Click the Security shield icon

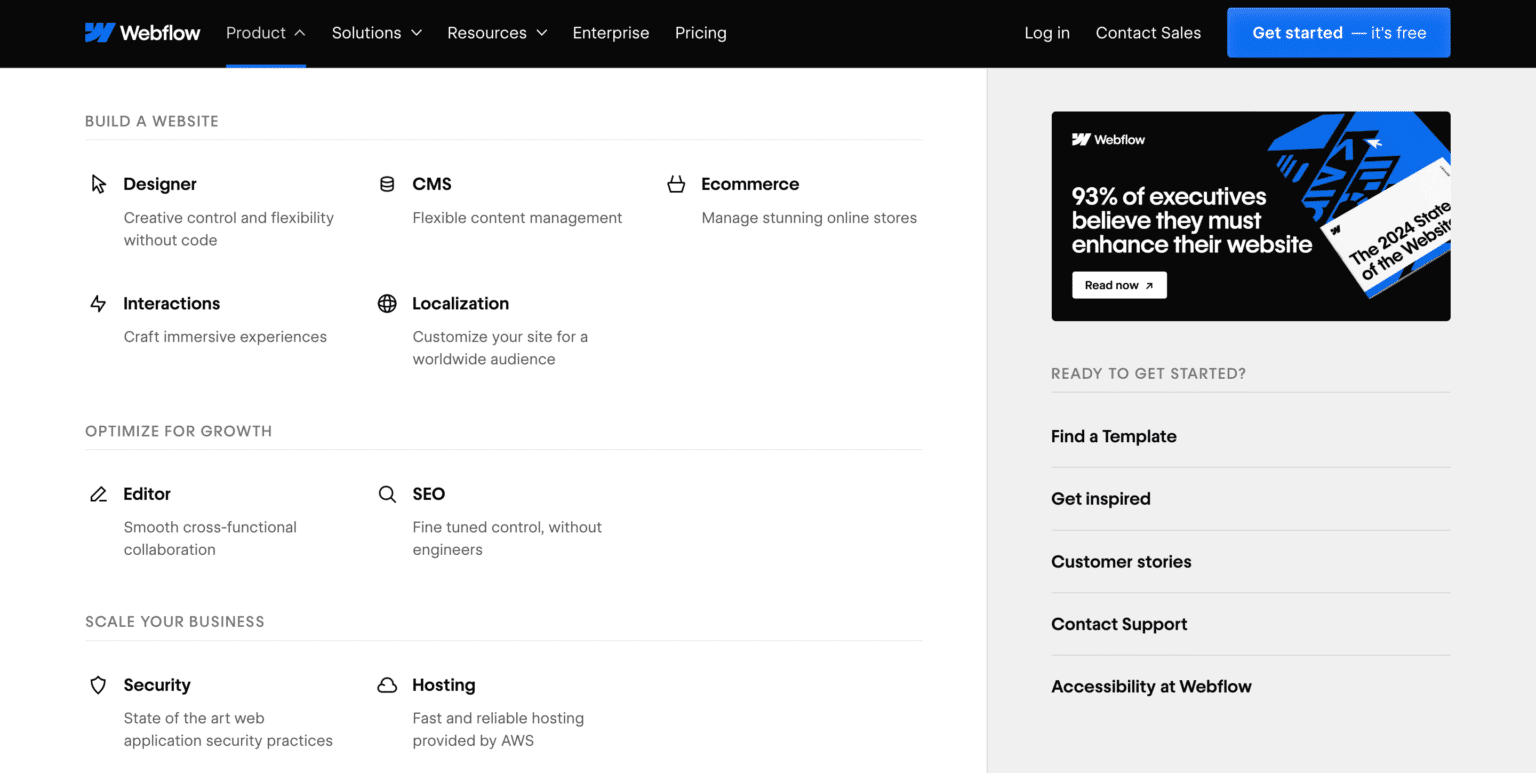point(98,685)
